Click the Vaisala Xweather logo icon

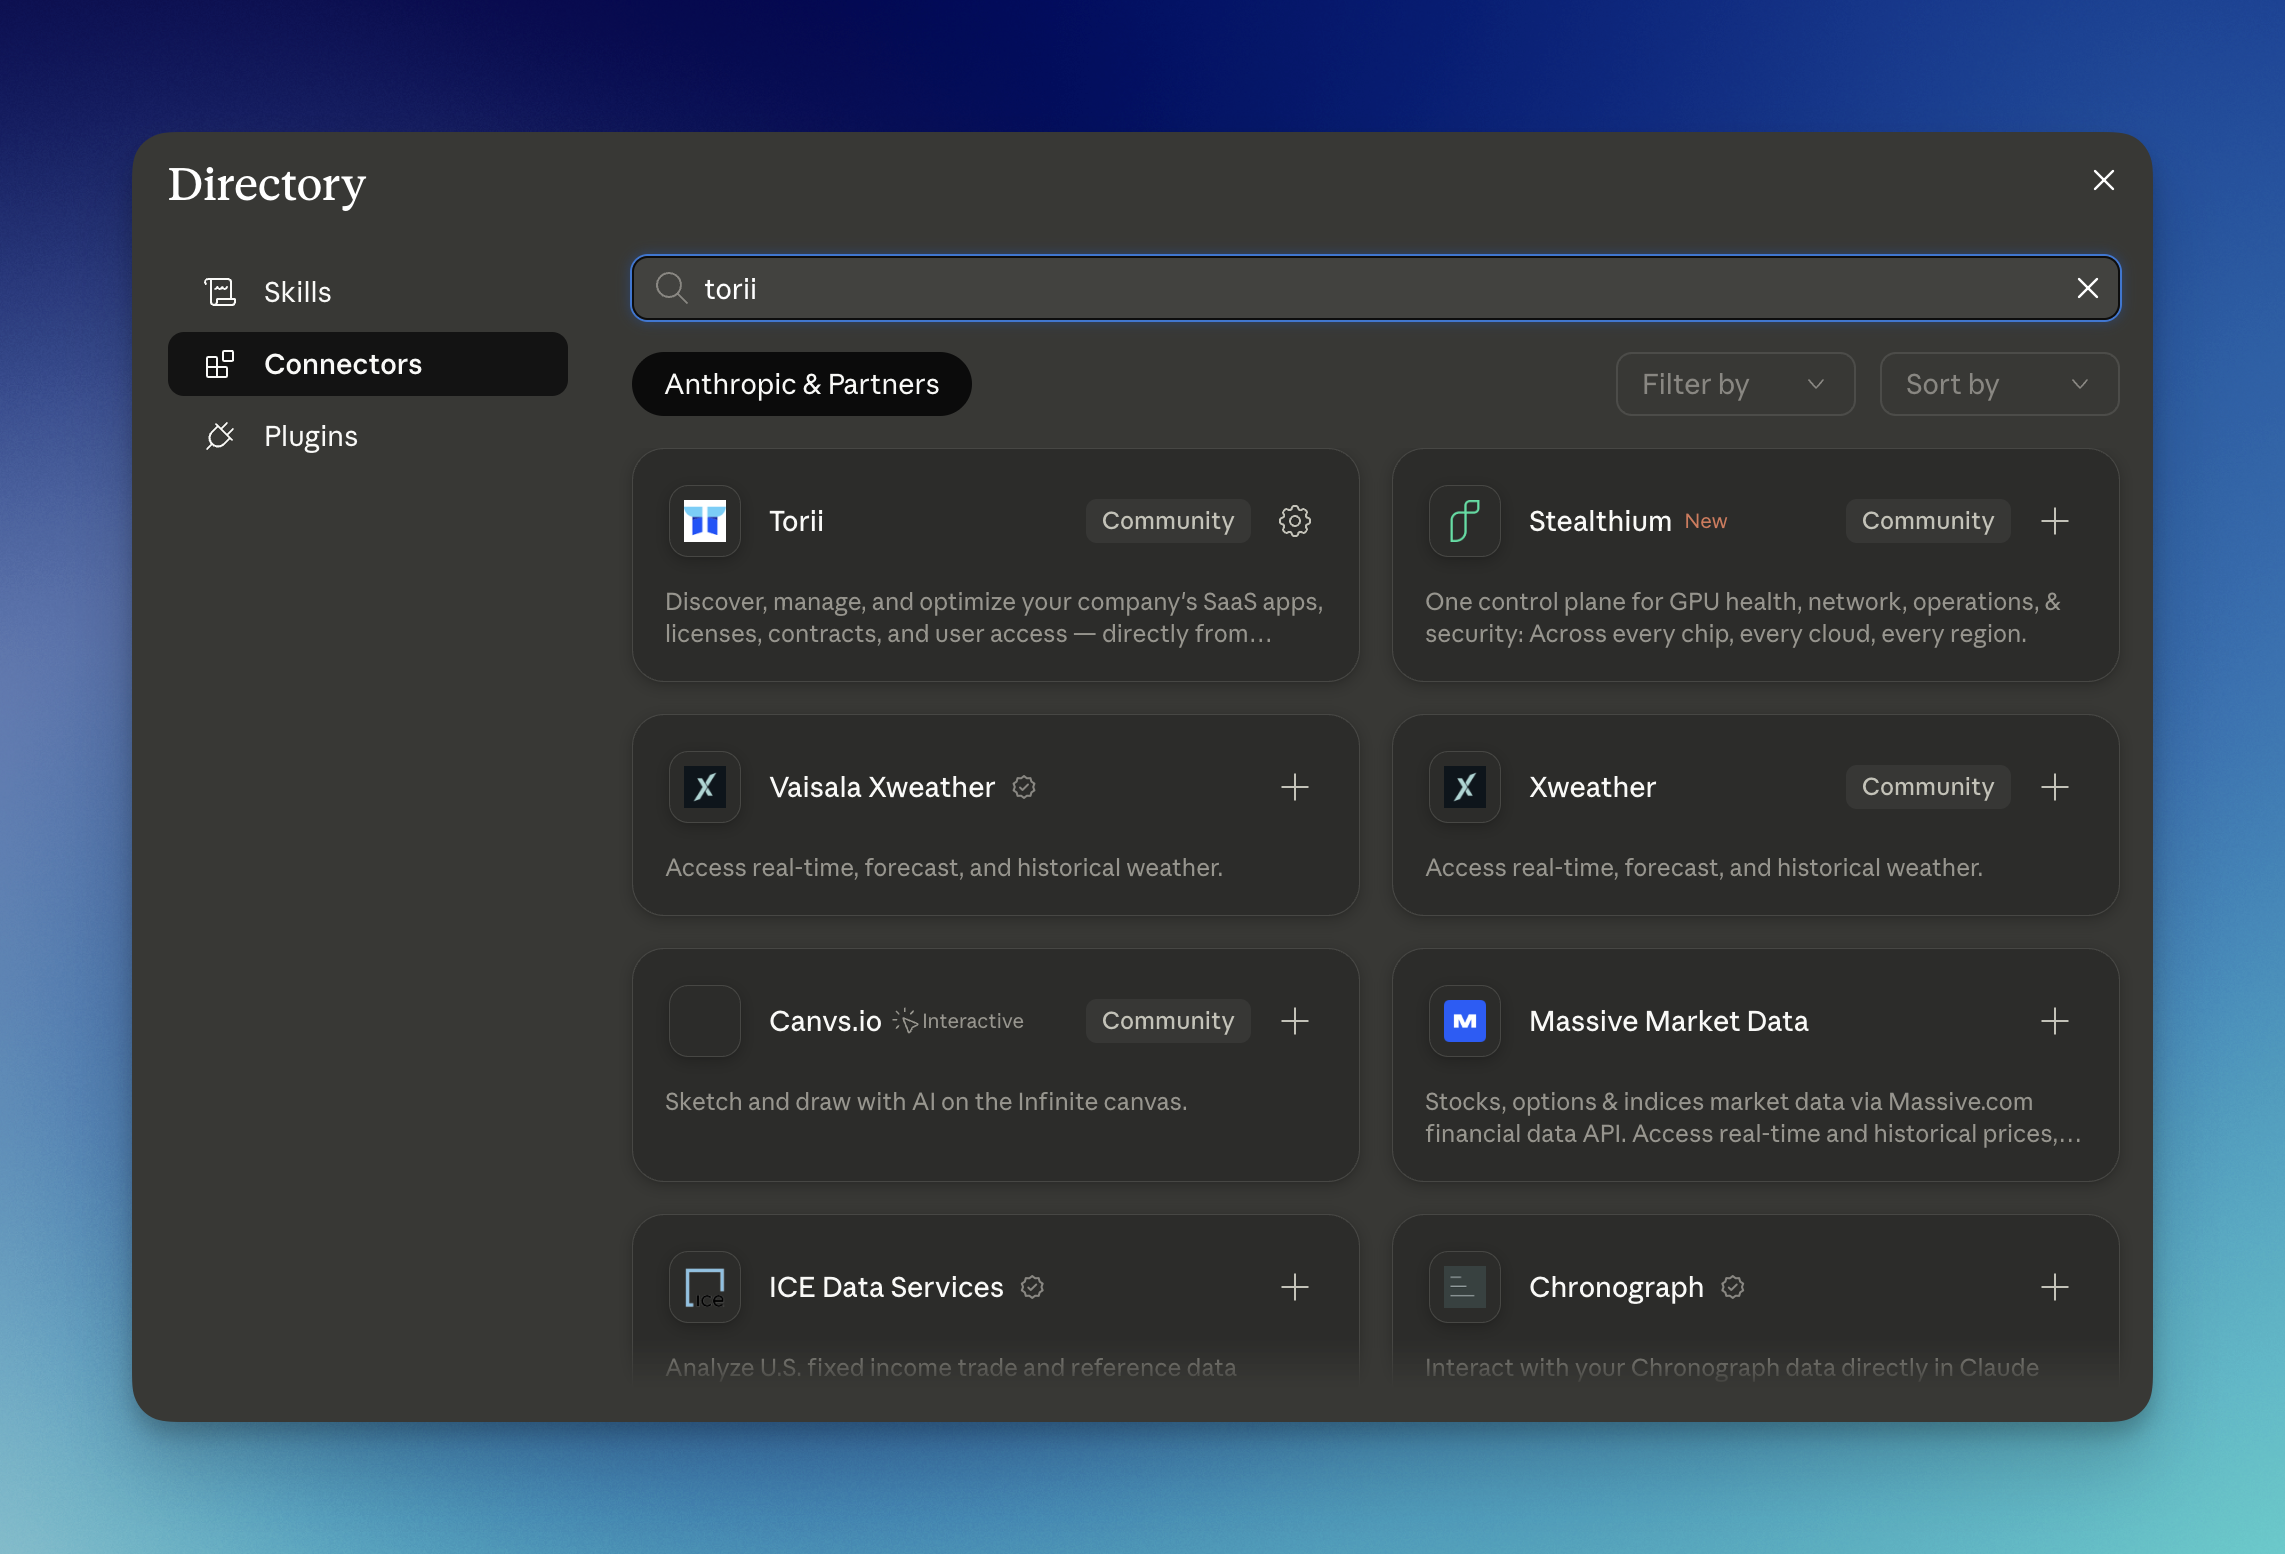pos(705,787)
